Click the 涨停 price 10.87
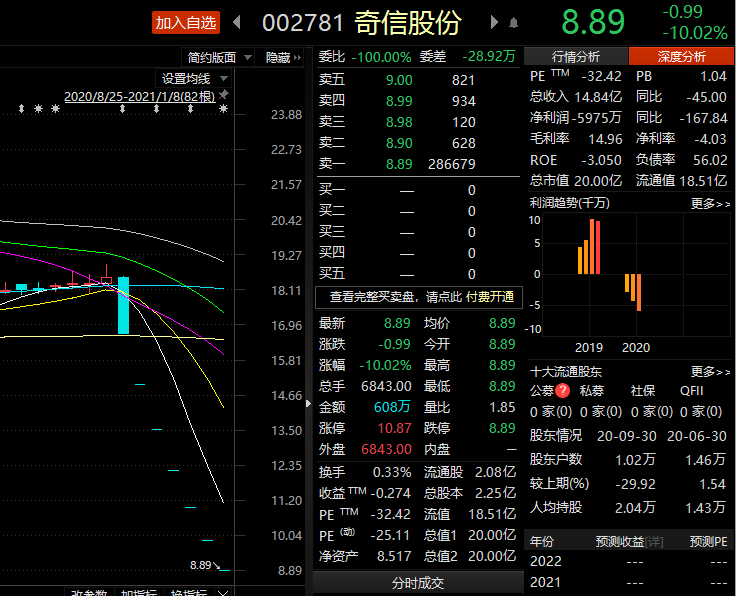 (394, 428)
